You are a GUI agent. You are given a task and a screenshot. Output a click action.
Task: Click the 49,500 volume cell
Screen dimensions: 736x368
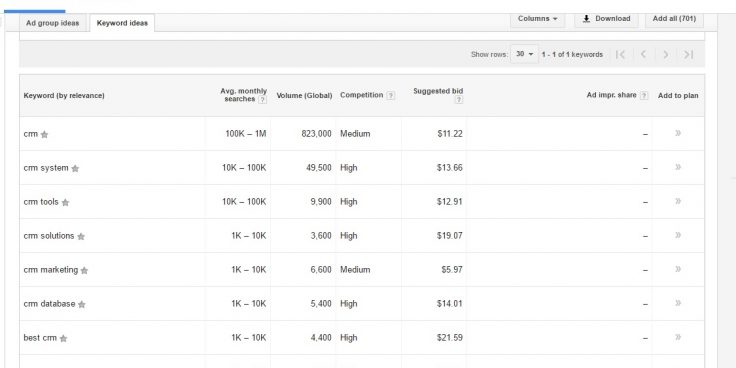[319, 168]
